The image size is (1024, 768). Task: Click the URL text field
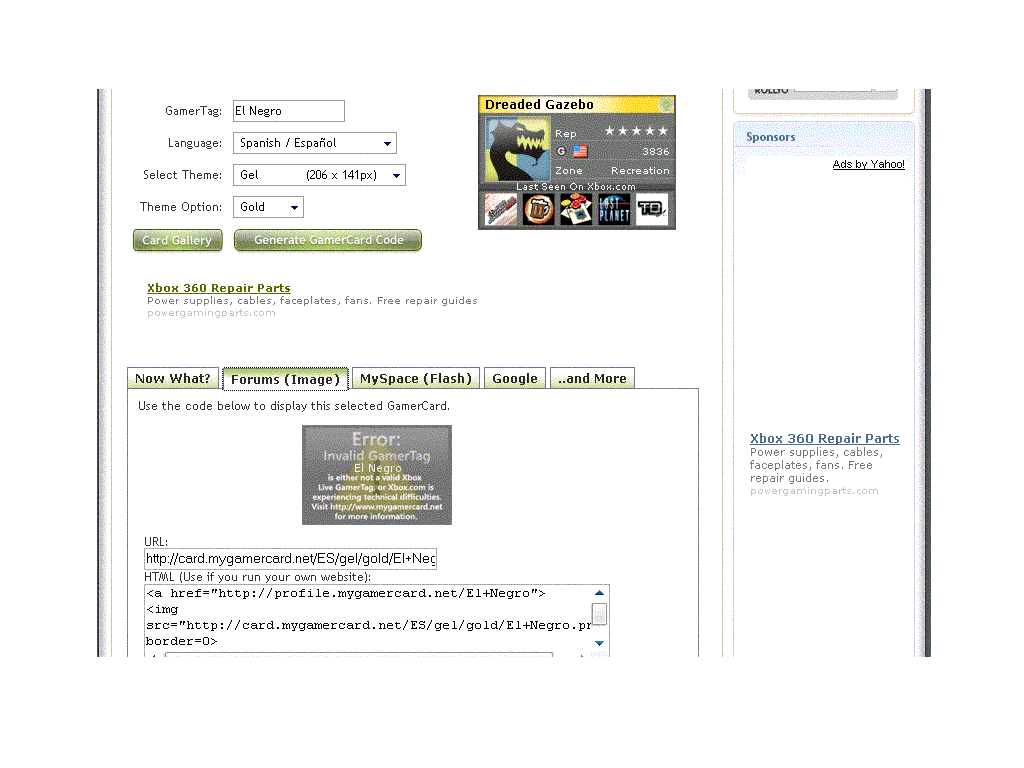pos(291,559)
